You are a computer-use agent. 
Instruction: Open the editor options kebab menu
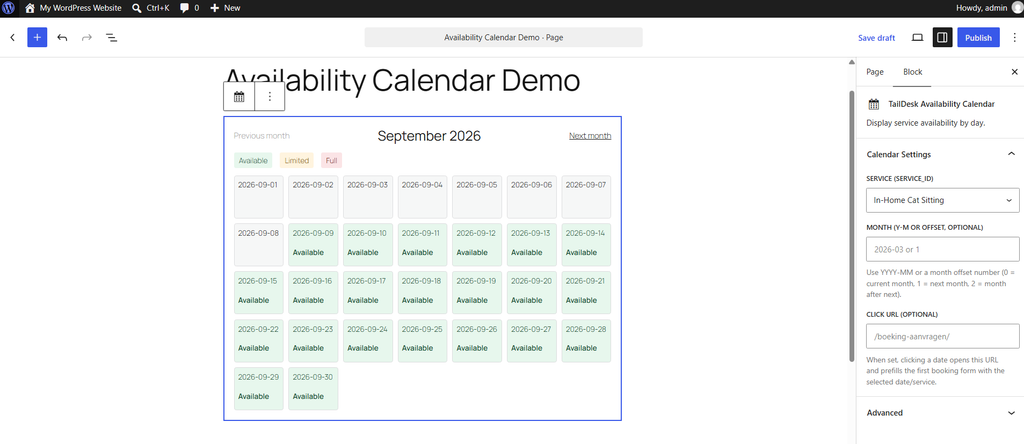1014,37
